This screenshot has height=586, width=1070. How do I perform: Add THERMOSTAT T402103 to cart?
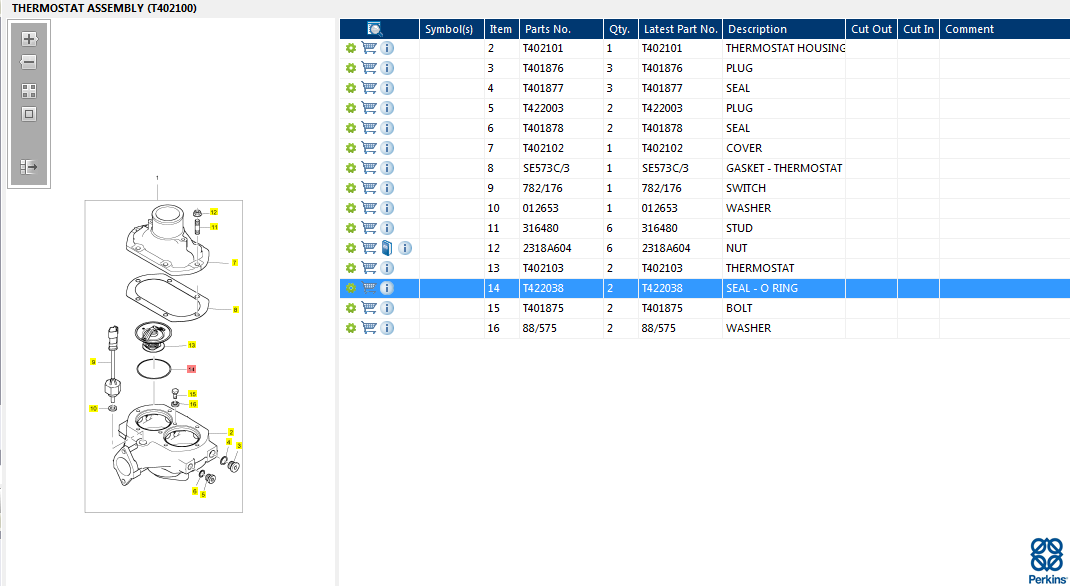(369, 268)
